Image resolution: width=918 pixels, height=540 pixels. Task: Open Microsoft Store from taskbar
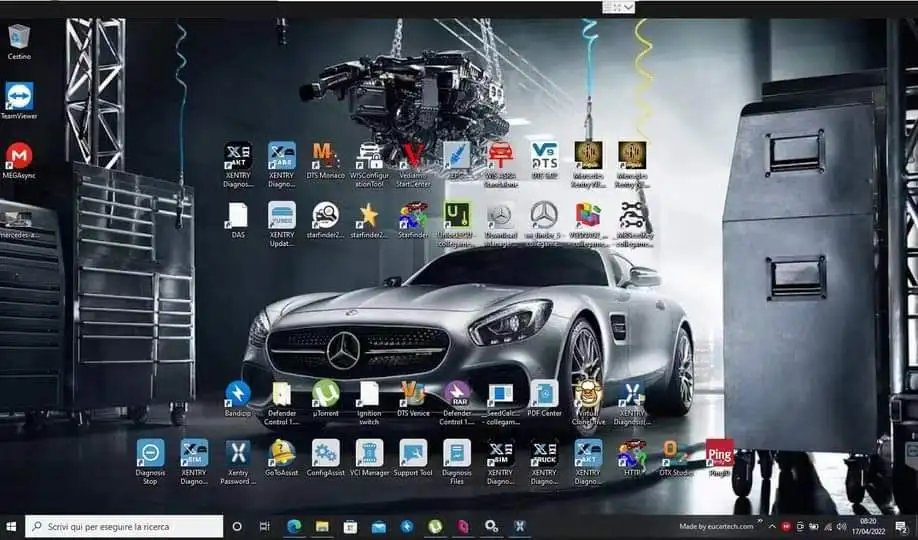click(x=350, y=527)
